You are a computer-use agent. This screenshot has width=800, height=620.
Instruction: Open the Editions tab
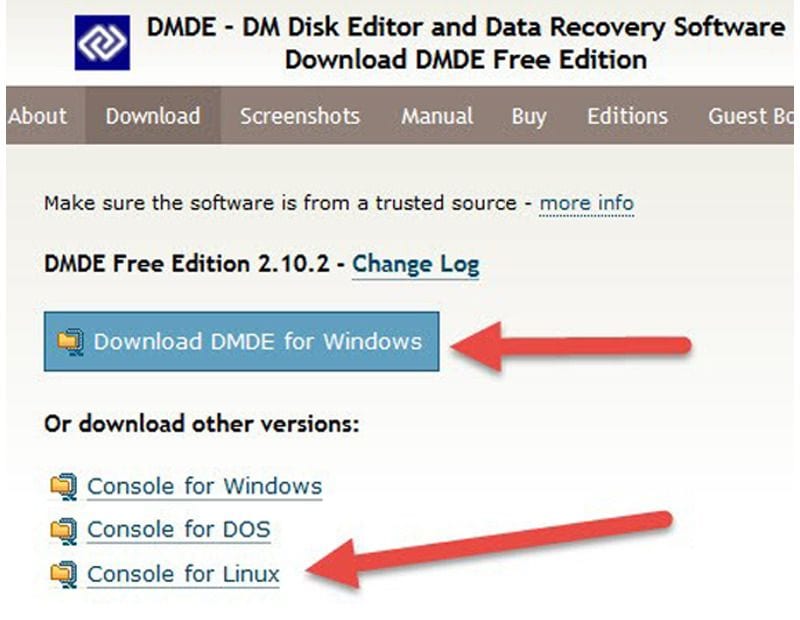click(x=627, y=116)
